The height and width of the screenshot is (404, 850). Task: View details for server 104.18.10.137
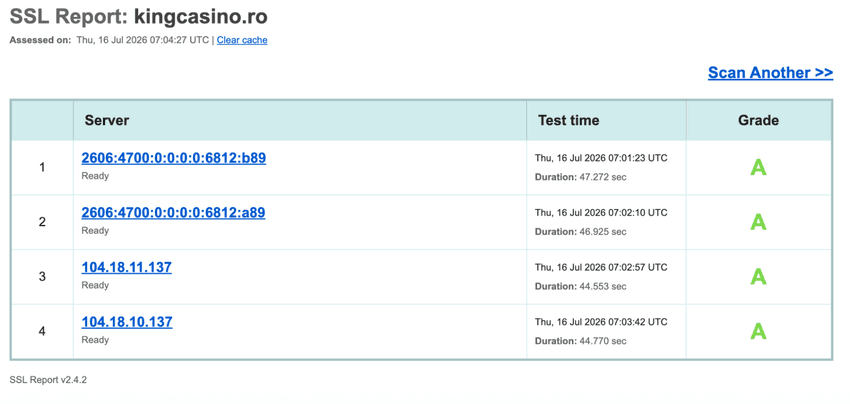[x=127, y=322]
